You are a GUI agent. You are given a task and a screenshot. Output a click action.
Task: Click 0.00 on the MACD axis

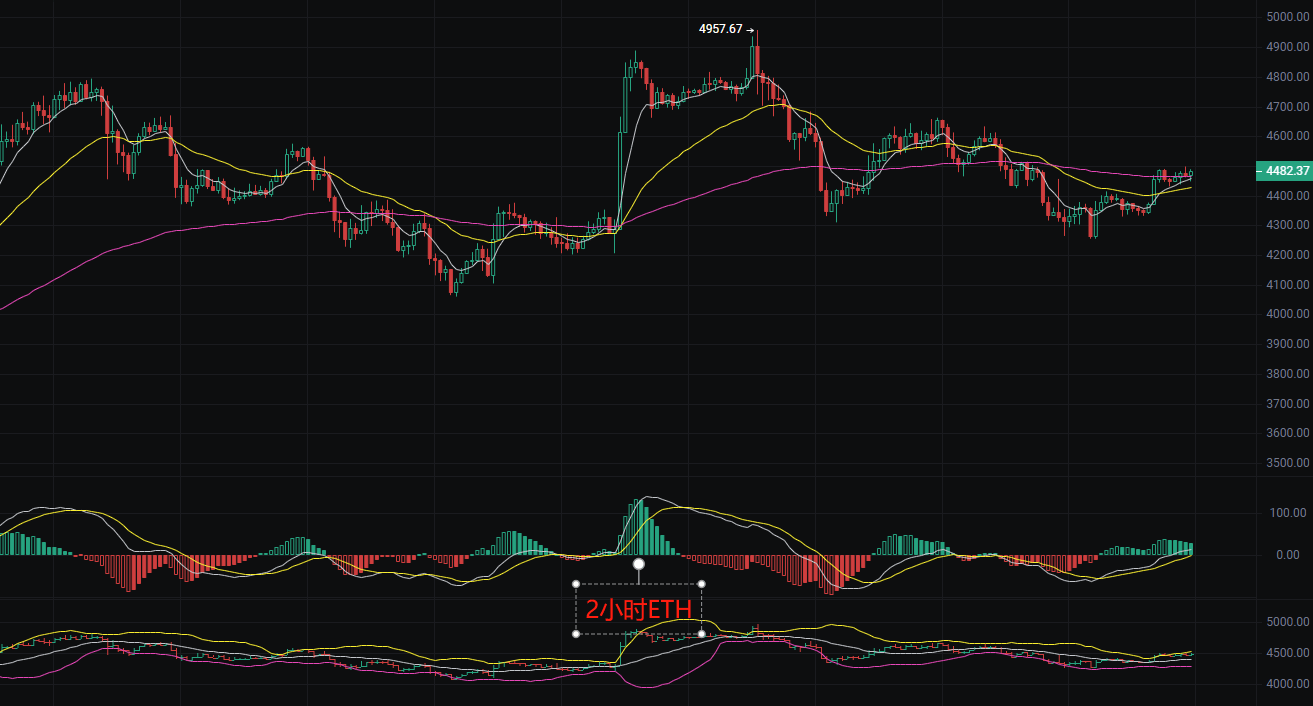pyautogui.click(x=1288, y=555)
